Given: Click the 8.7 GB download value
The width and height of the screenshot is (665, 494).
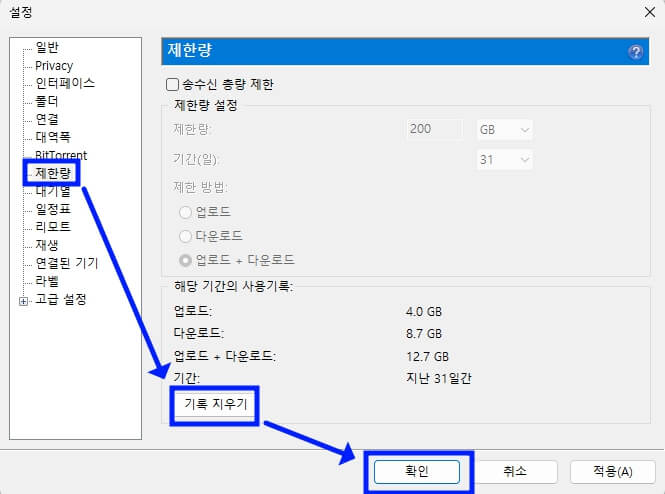Looking at the screenshot, I should [x=424, y=334].
